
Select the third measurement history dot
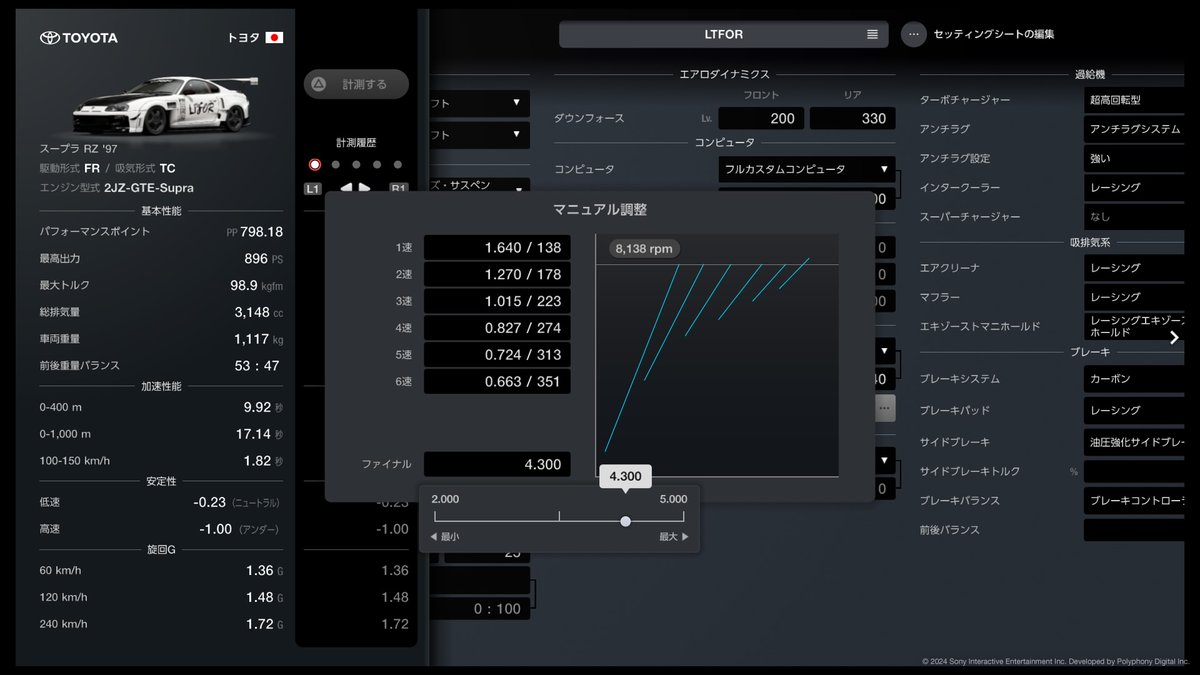[356, 165]
